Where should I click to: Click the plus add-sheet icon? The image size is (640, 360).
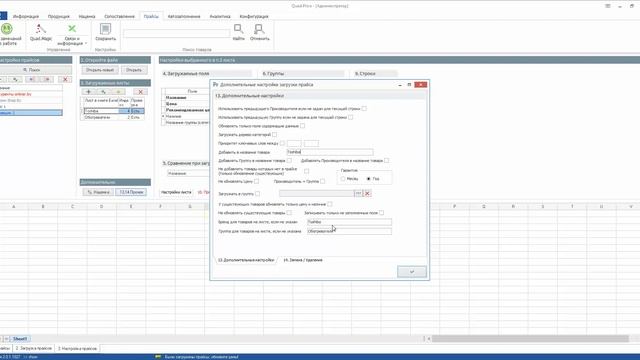click(x=88, y=92)
